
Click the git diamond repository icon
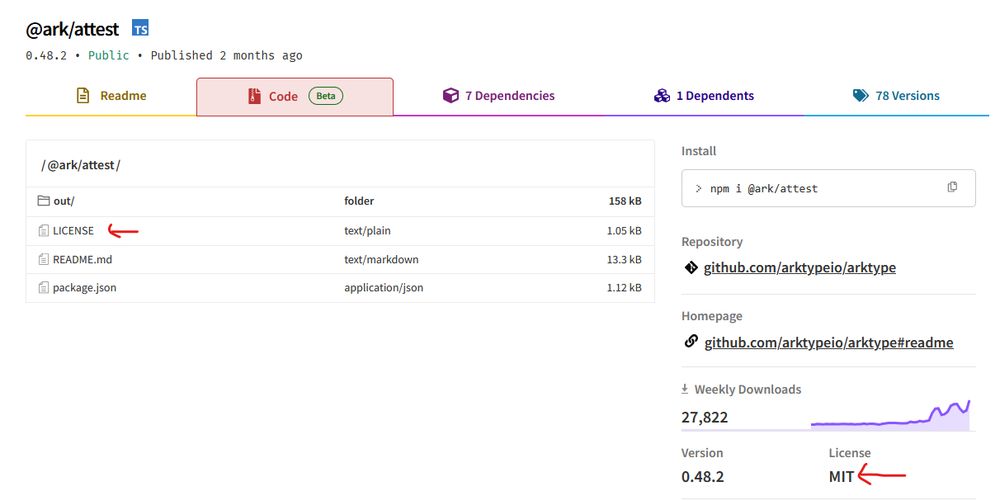[691, 268]
